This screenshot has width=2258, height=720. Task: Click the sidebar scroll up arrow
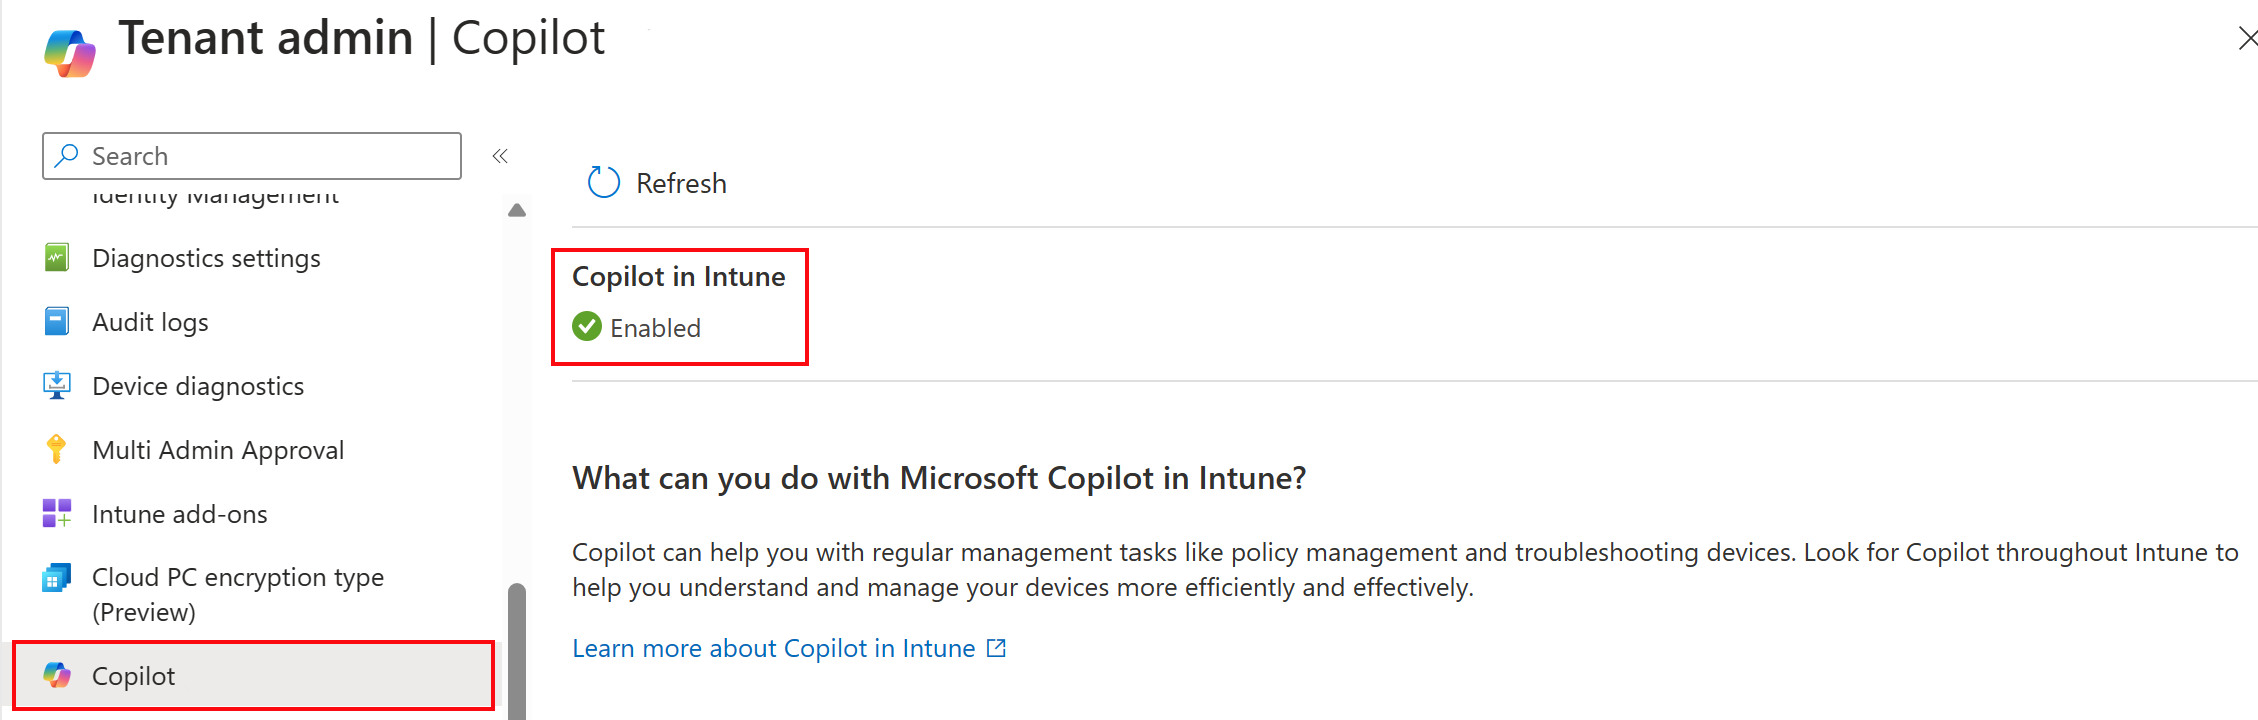pos(517,210)
